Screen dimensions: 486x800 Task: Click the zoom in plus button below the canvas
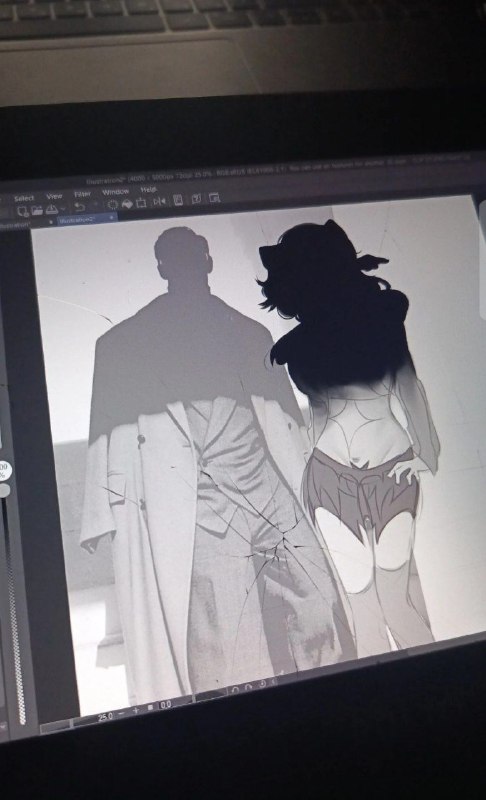[x=136, y=711]
